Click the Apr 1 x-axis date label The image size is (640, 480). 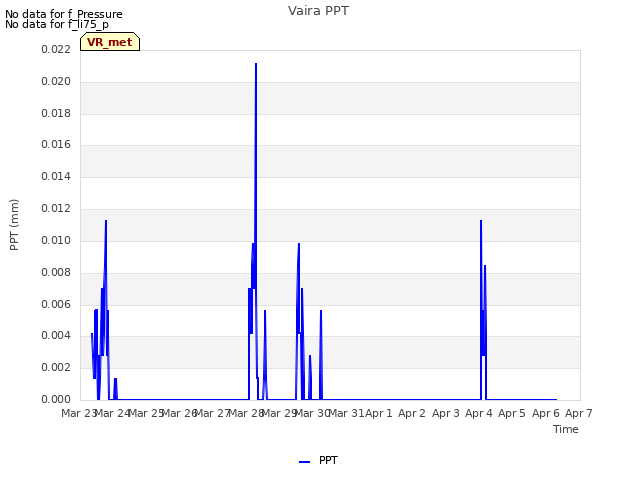click(x=379, y=413)
